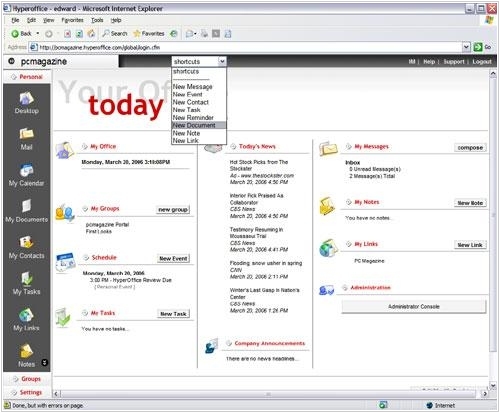The width and height of the screenshot is (499, 412).
Task: Open Mail from the sidebar
Action: point(26,134)
